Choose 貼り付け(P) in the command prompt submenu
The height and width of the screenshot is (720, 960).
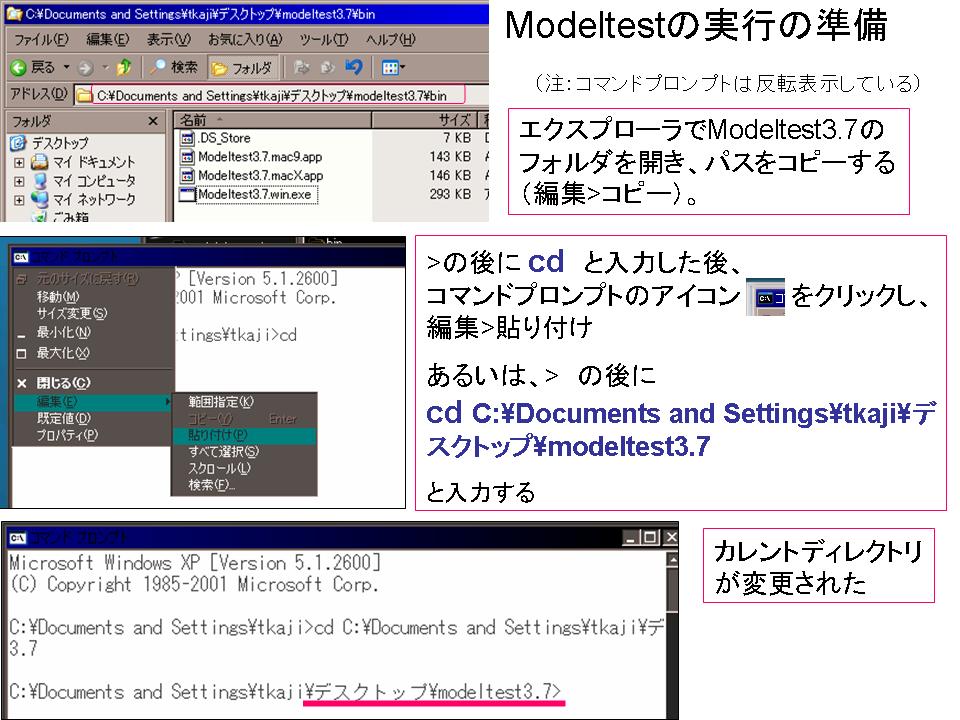(x=218, y=435)
